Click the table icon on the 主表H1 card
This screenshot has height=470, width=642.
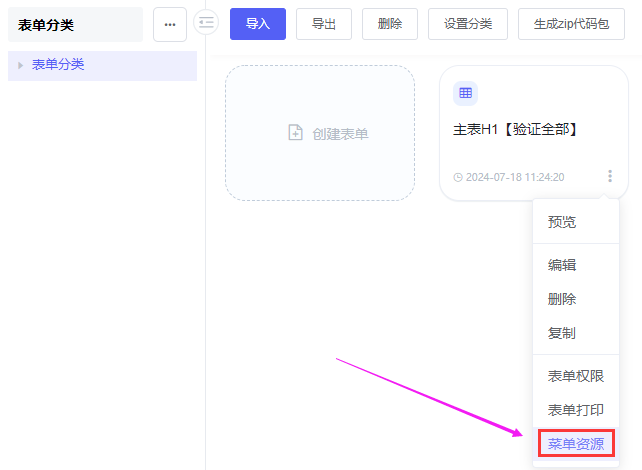point(465,93)
